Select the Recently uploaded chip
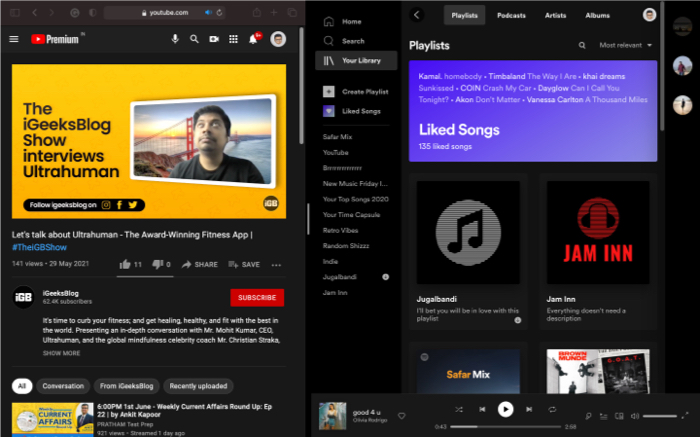Image resolution: width=700 pixels, height=437 pixels. click(x=198, y=386)
